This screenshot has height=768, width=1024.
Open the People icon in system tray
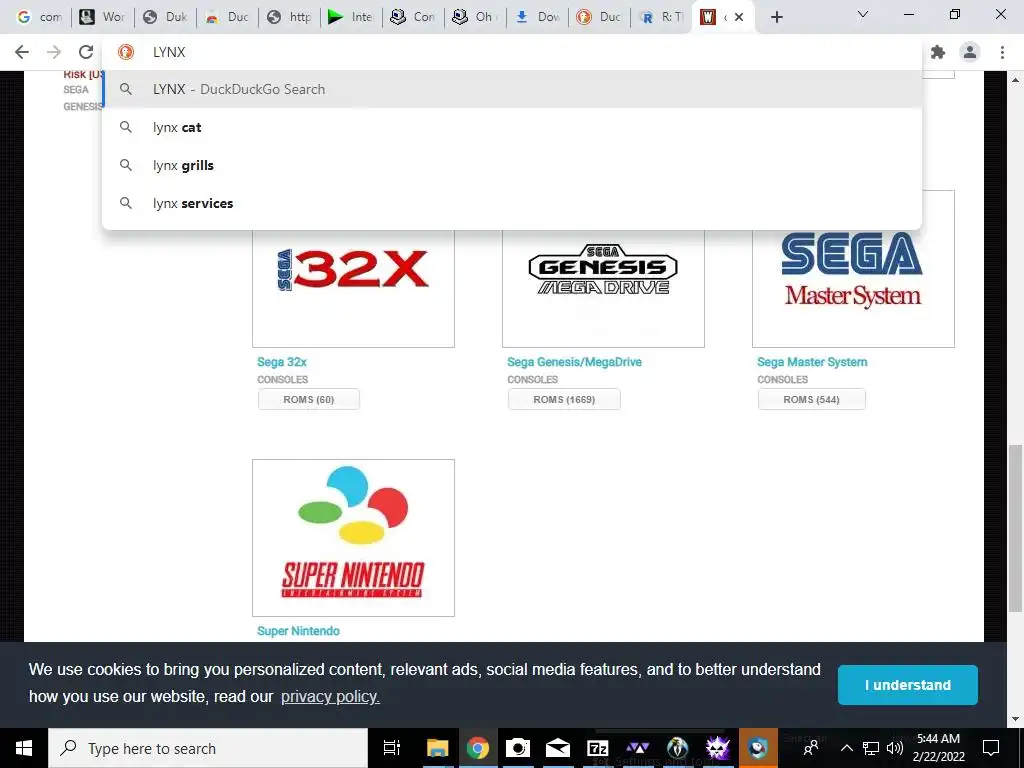(x=811, y=748)
